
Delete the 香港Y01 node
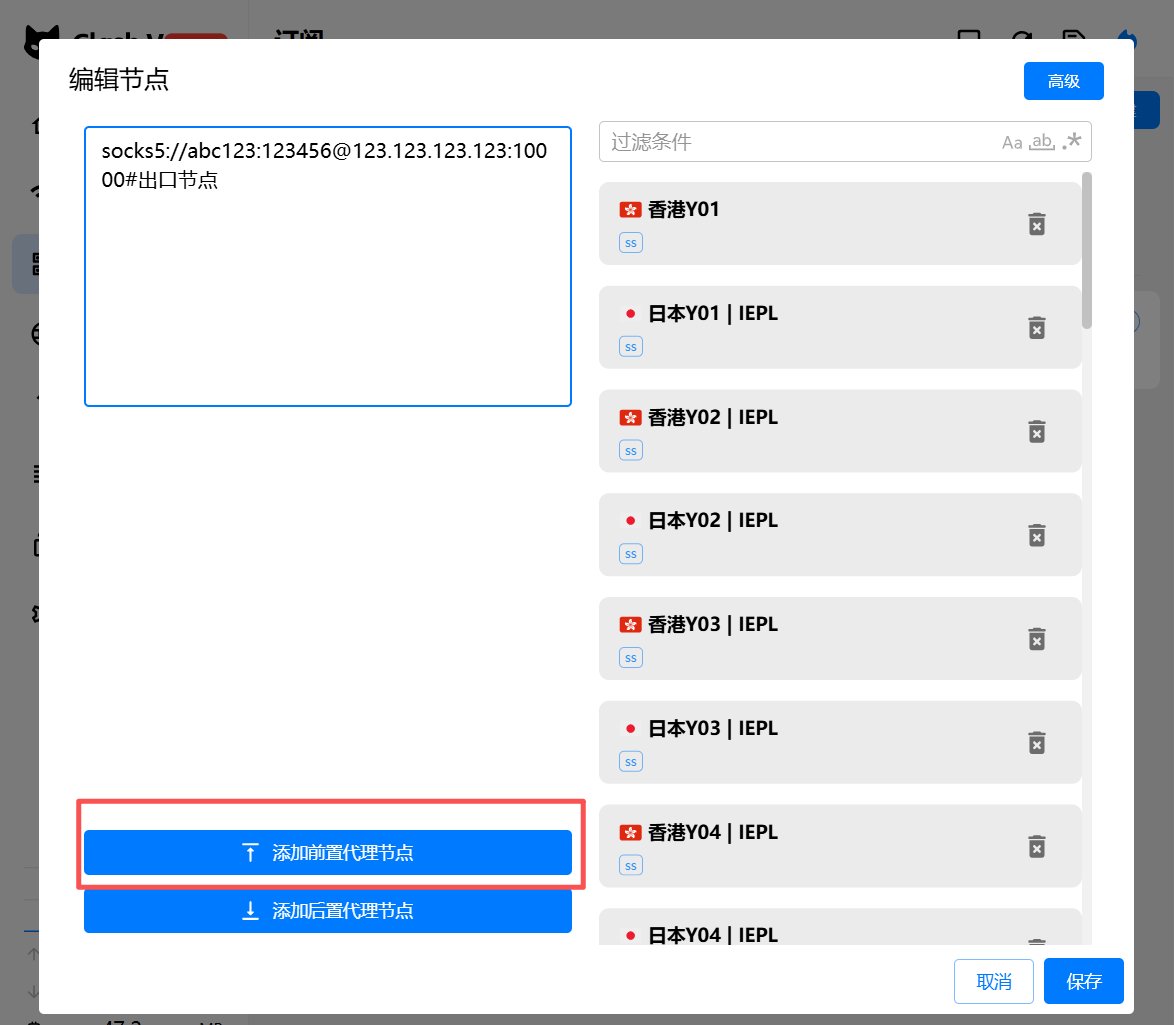(x=1036, y=224)
